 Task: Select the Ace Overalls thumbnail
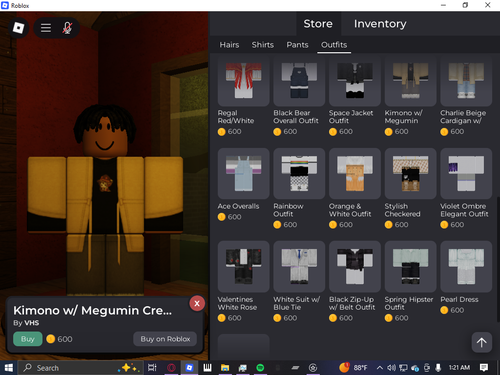click(x=244, y=174)
